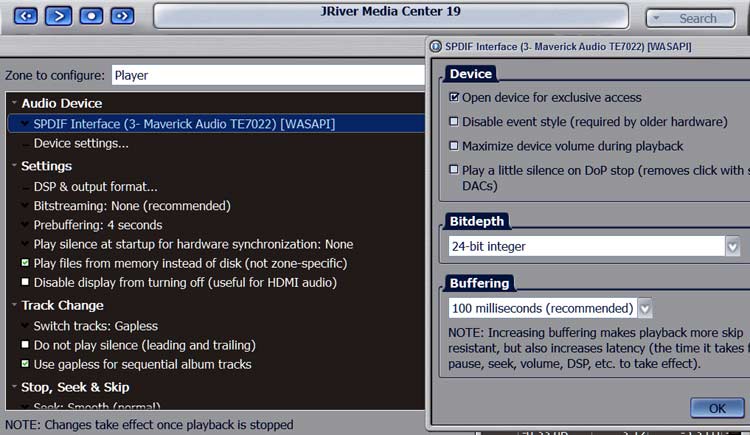
Task: Open Device settings
Action: 81,143
